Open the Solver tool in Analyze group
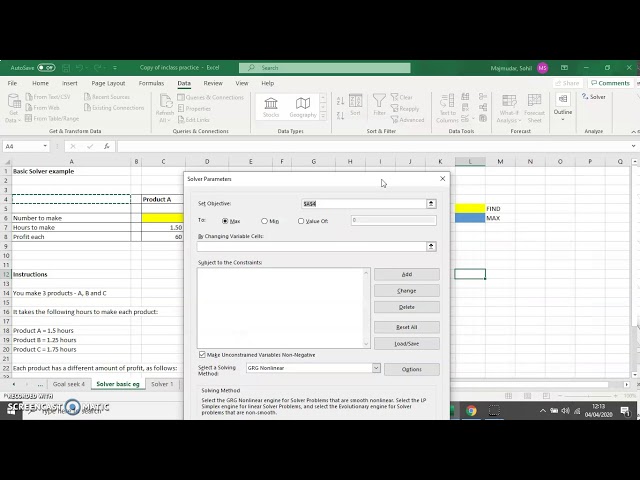640x480 pixels. [x=594, y=97]
